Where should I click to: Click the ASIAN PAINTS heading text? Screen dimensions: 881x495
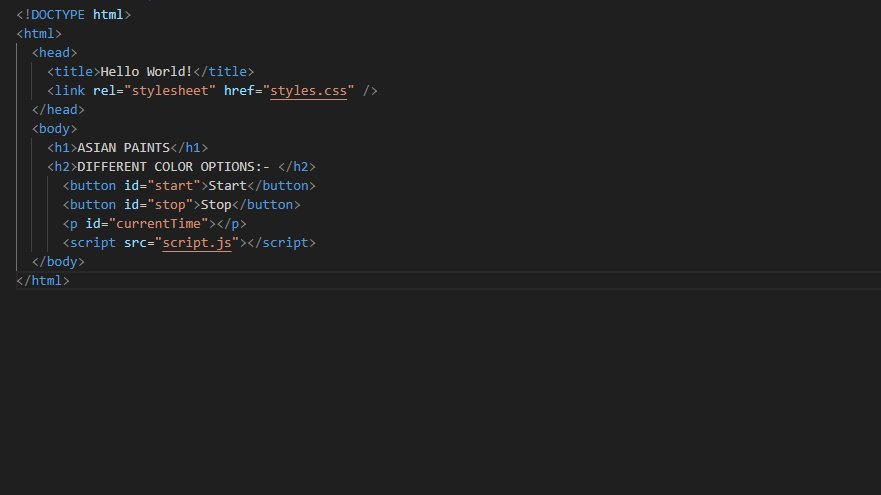tap(124, 148)
